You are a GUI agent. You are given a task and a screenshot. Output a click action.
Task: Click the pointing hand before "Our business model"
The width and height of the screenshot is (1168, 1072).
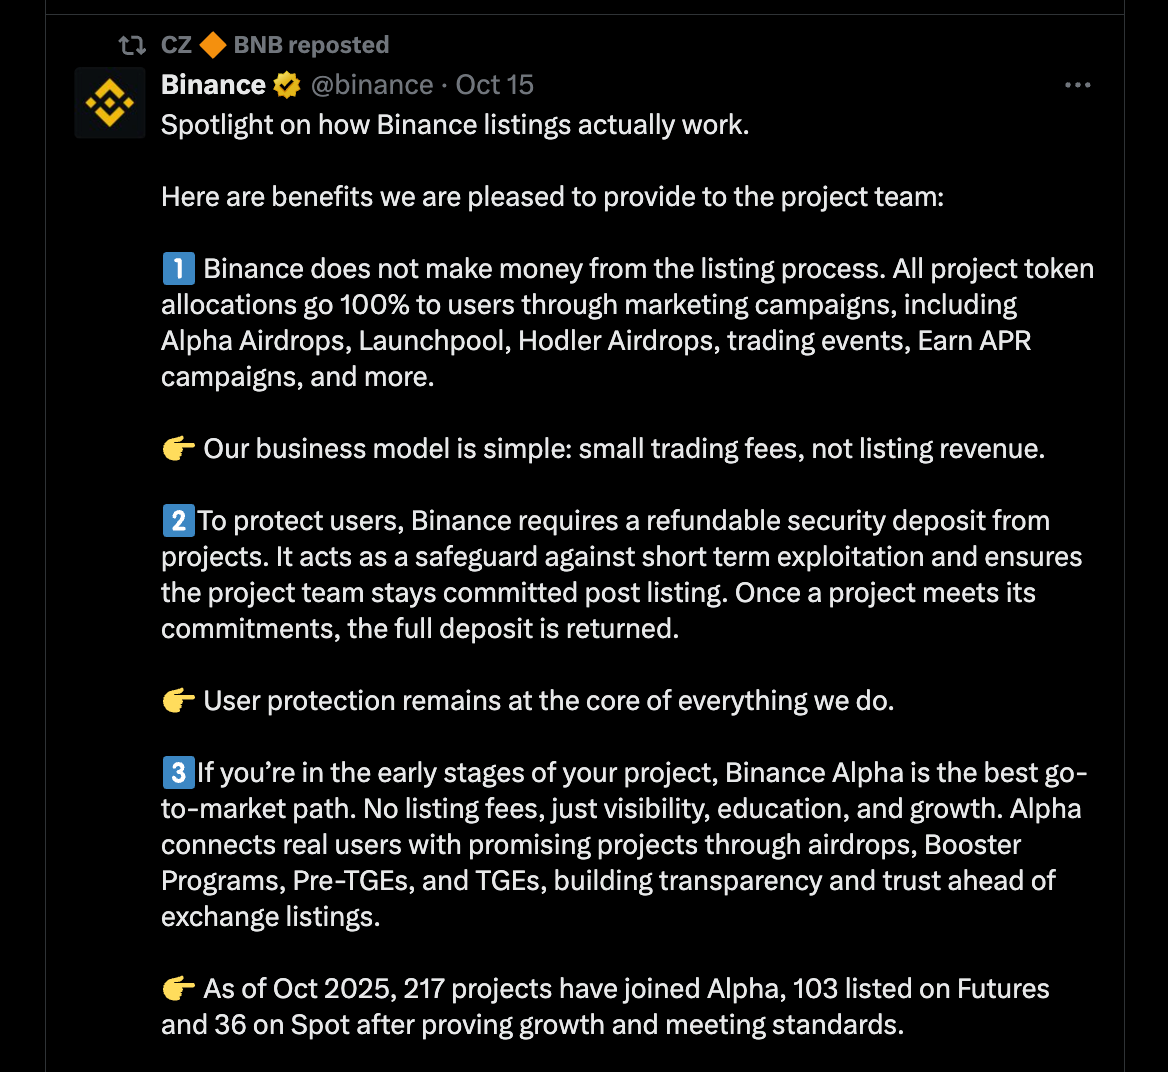pyautogui.click(x=178, y=449)
